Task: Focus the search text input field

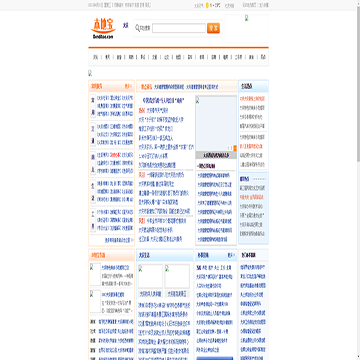Action: click(x=179, y=28)
